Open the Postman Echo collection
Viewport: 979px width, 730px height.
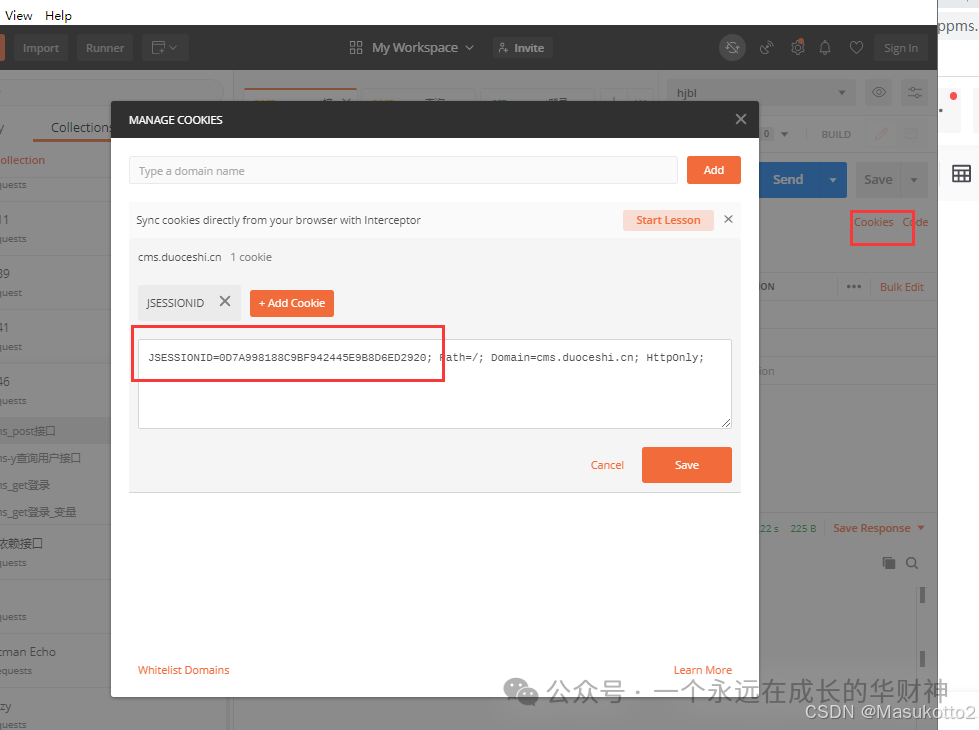[x=55, y=660]
